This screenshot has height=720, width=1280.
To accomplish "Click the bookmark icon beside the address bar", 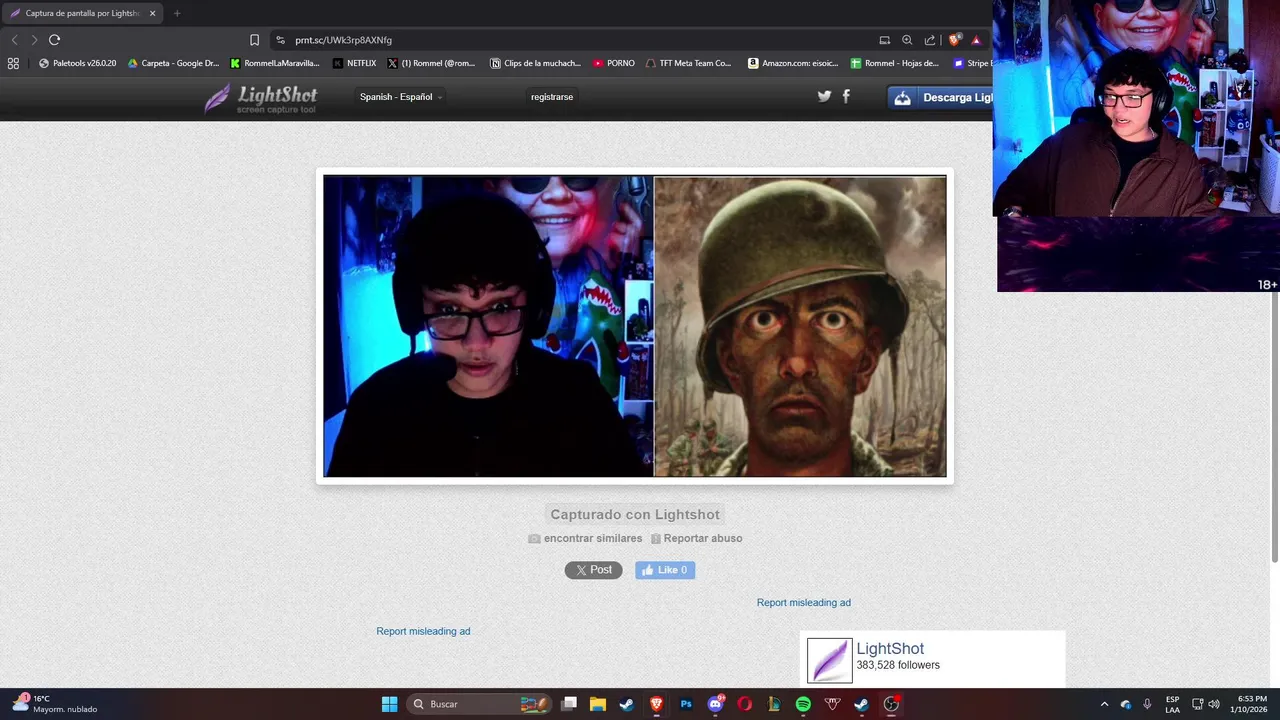I will click(x=254, y=40).
